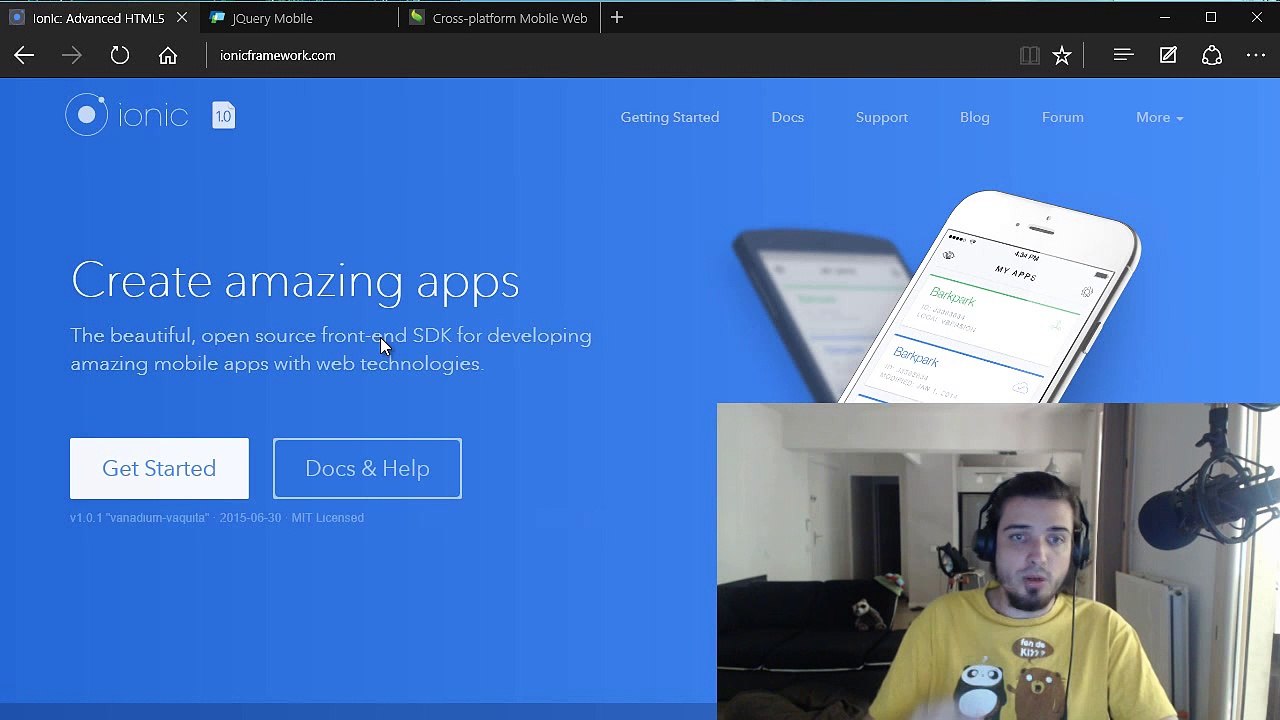The image size is (1280, 720).
Task: Open a new browser tab
Action: (617, 17)
